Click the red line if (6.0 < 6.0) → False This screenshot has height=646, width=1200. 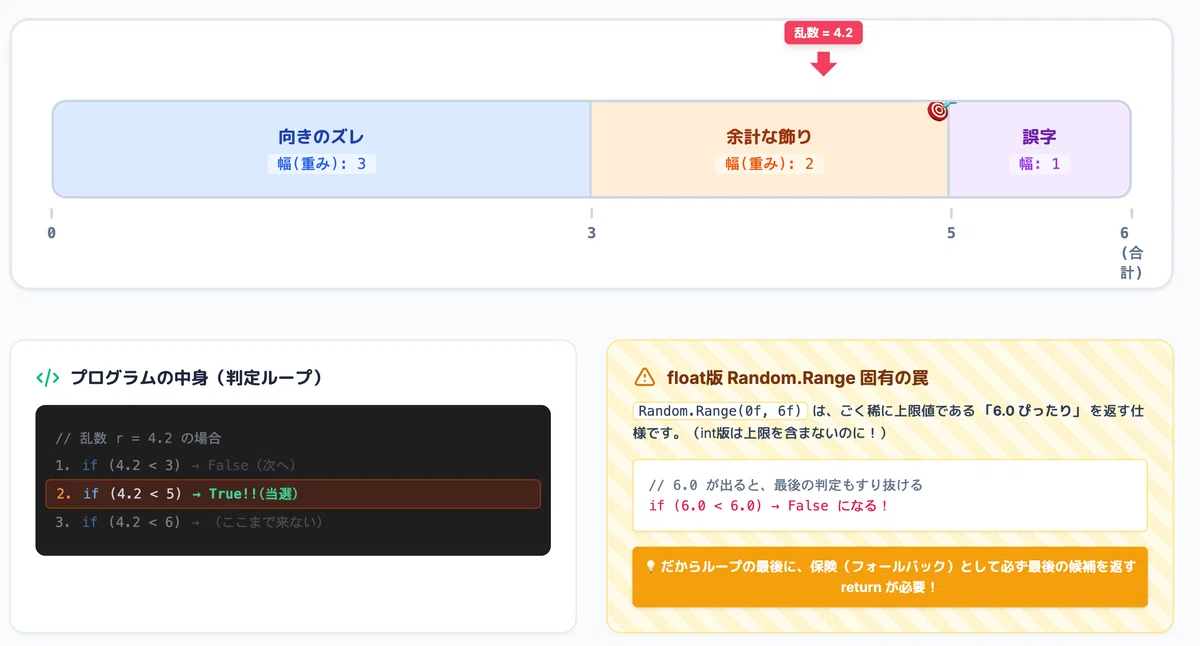(769, 506)
